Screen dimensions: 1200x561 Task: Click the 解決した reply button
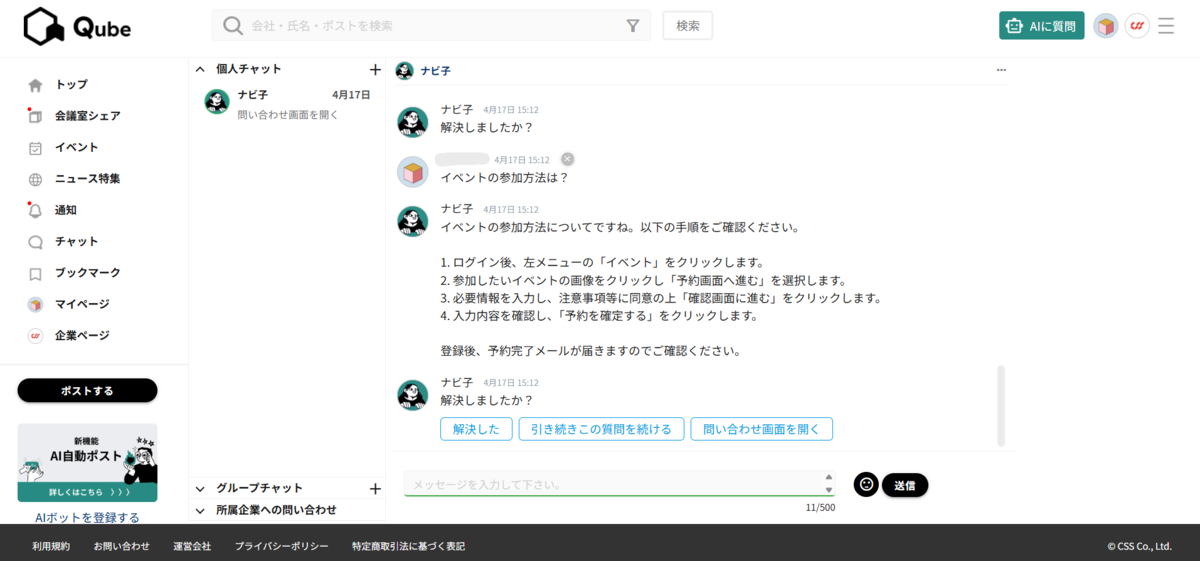[476, 429]
